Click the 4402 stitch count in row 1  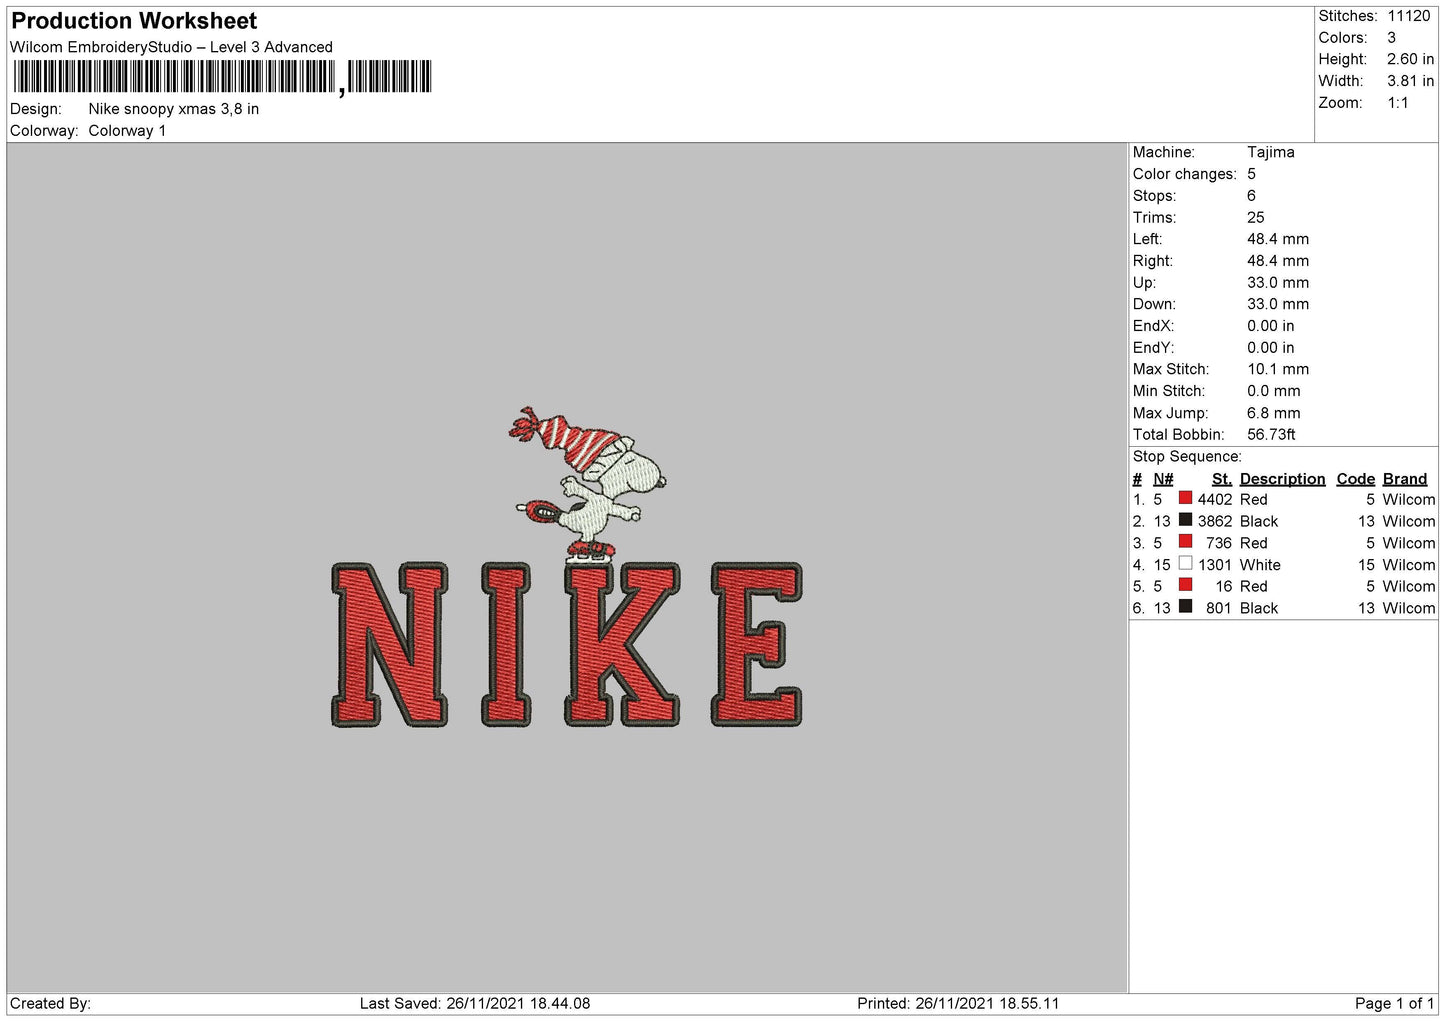1215,499
